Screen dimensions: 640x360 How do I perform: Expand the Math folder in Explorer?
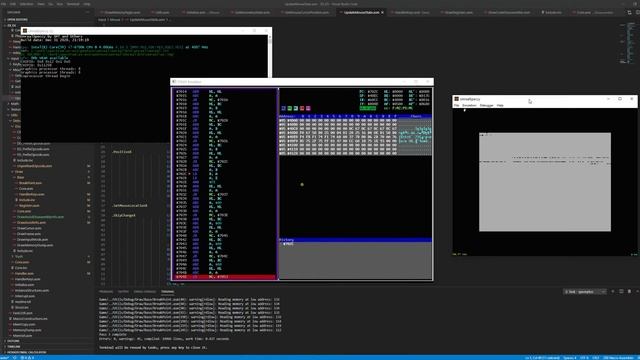[x=15, y=104]
